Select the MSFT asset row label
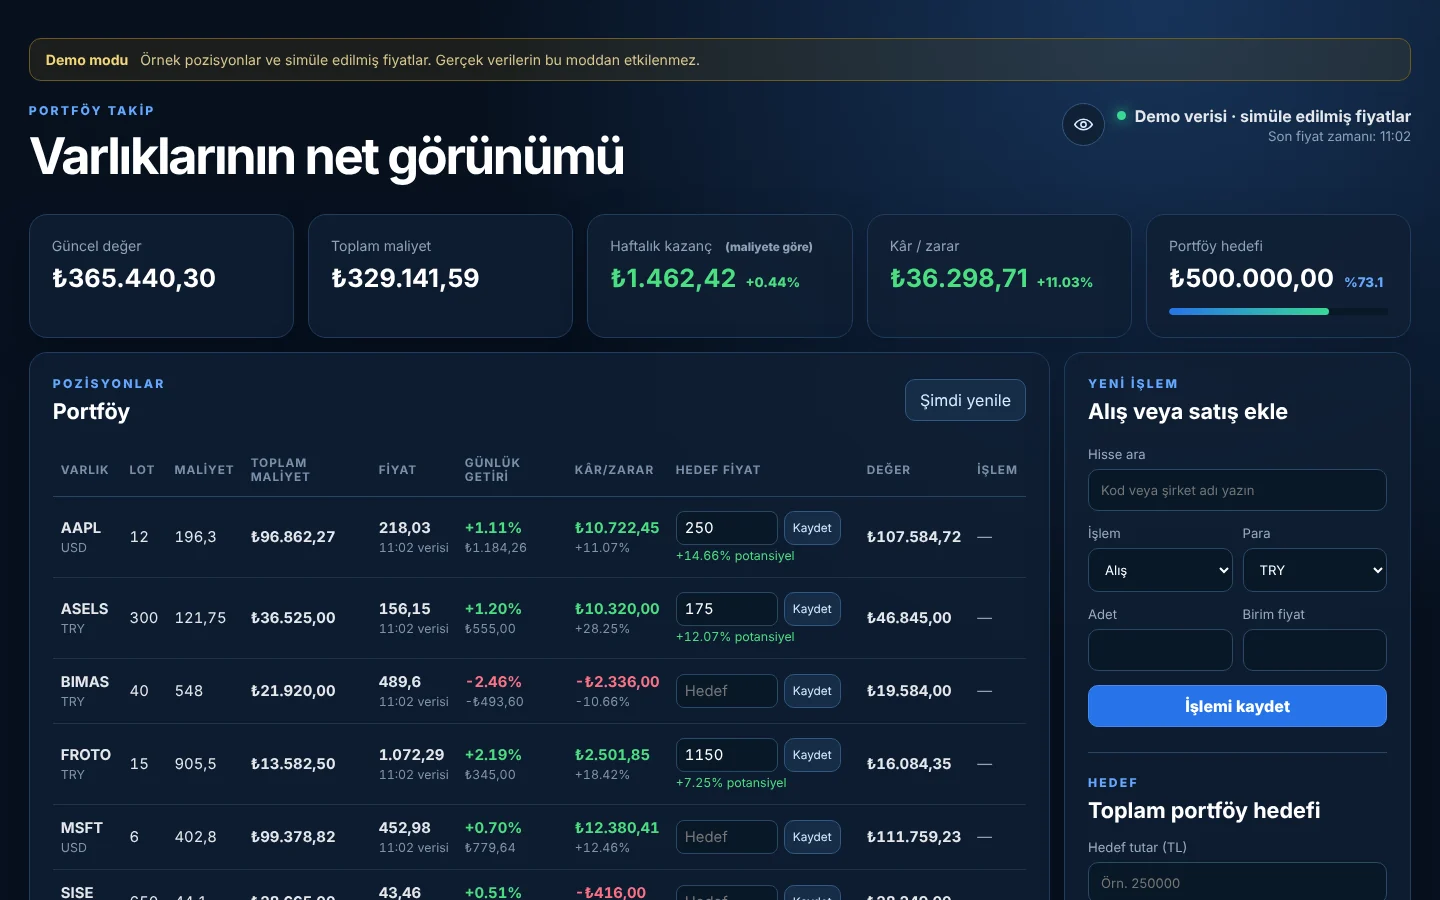Screen dimensions: 1440x900 [82, 828]
